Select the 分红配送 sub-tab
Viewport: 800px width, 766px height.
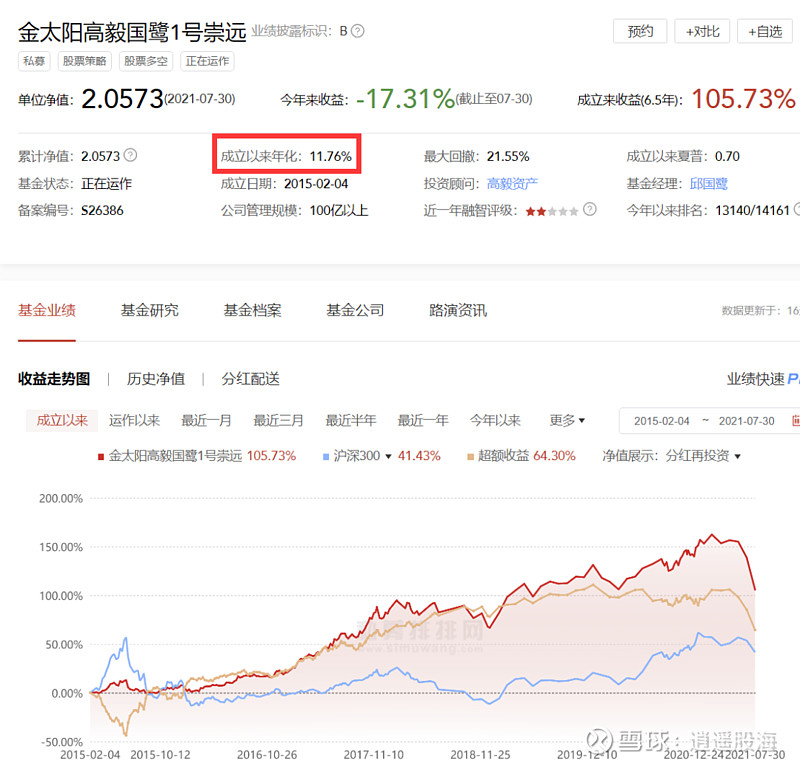251,379
